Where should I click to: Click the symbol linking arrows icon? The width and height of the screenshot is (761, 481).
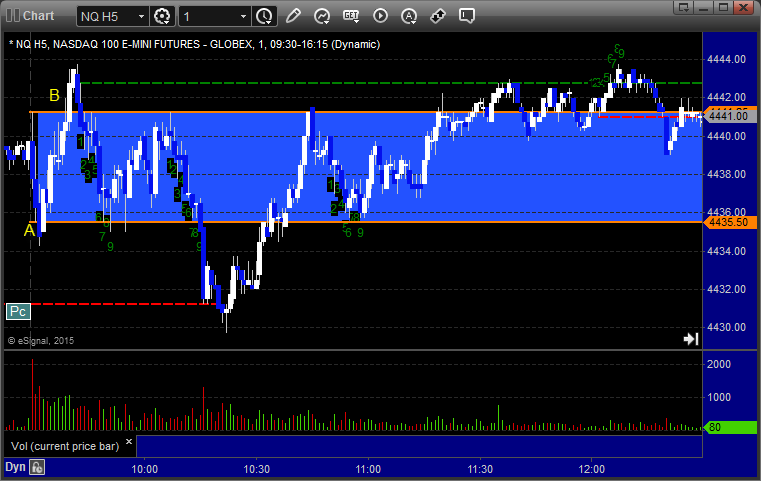click(438, 16)
